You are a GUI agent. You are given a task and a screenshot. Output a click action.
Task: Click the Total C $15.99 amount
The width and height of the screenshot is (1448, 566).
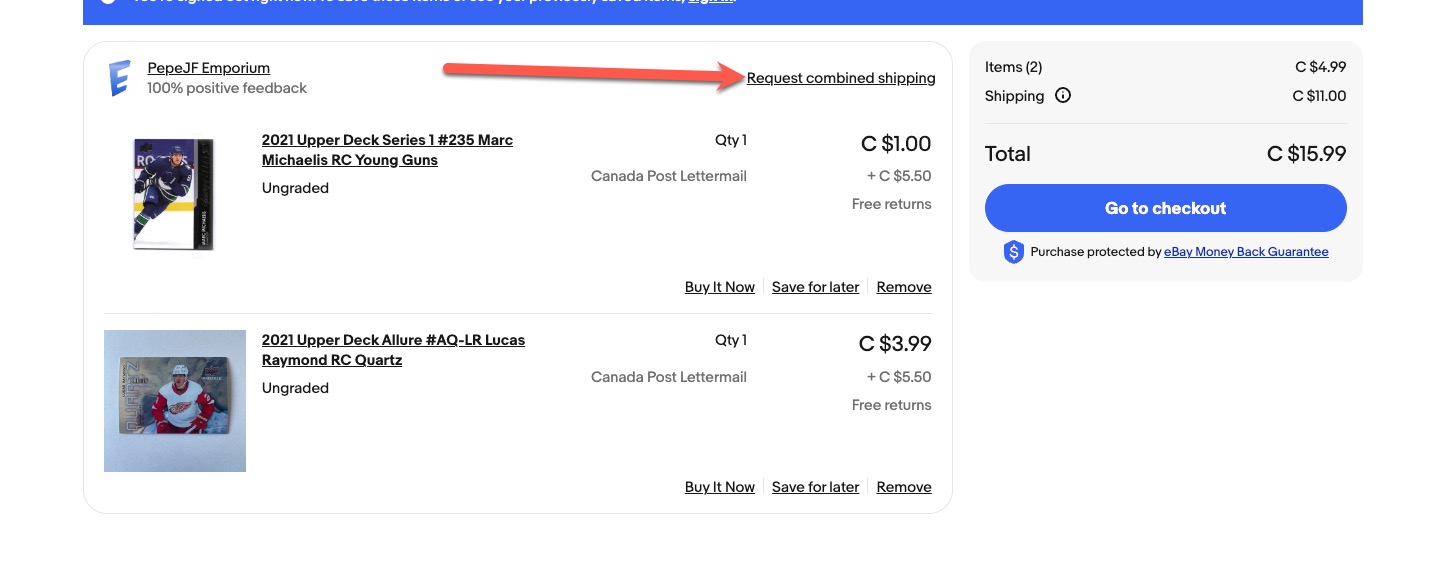pos(1306,154)
